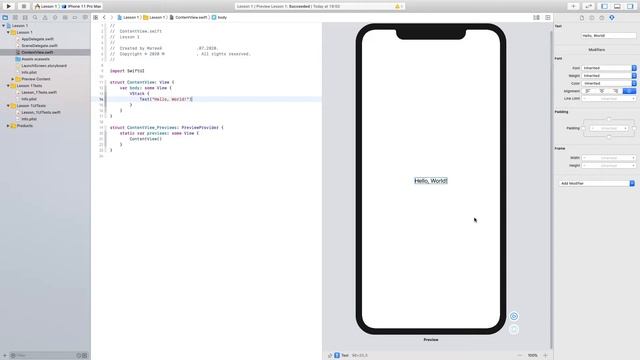The width and height of the screenshot is (640, 360).
Task: Open the frame Width combo box
Action: coord(609,158)
